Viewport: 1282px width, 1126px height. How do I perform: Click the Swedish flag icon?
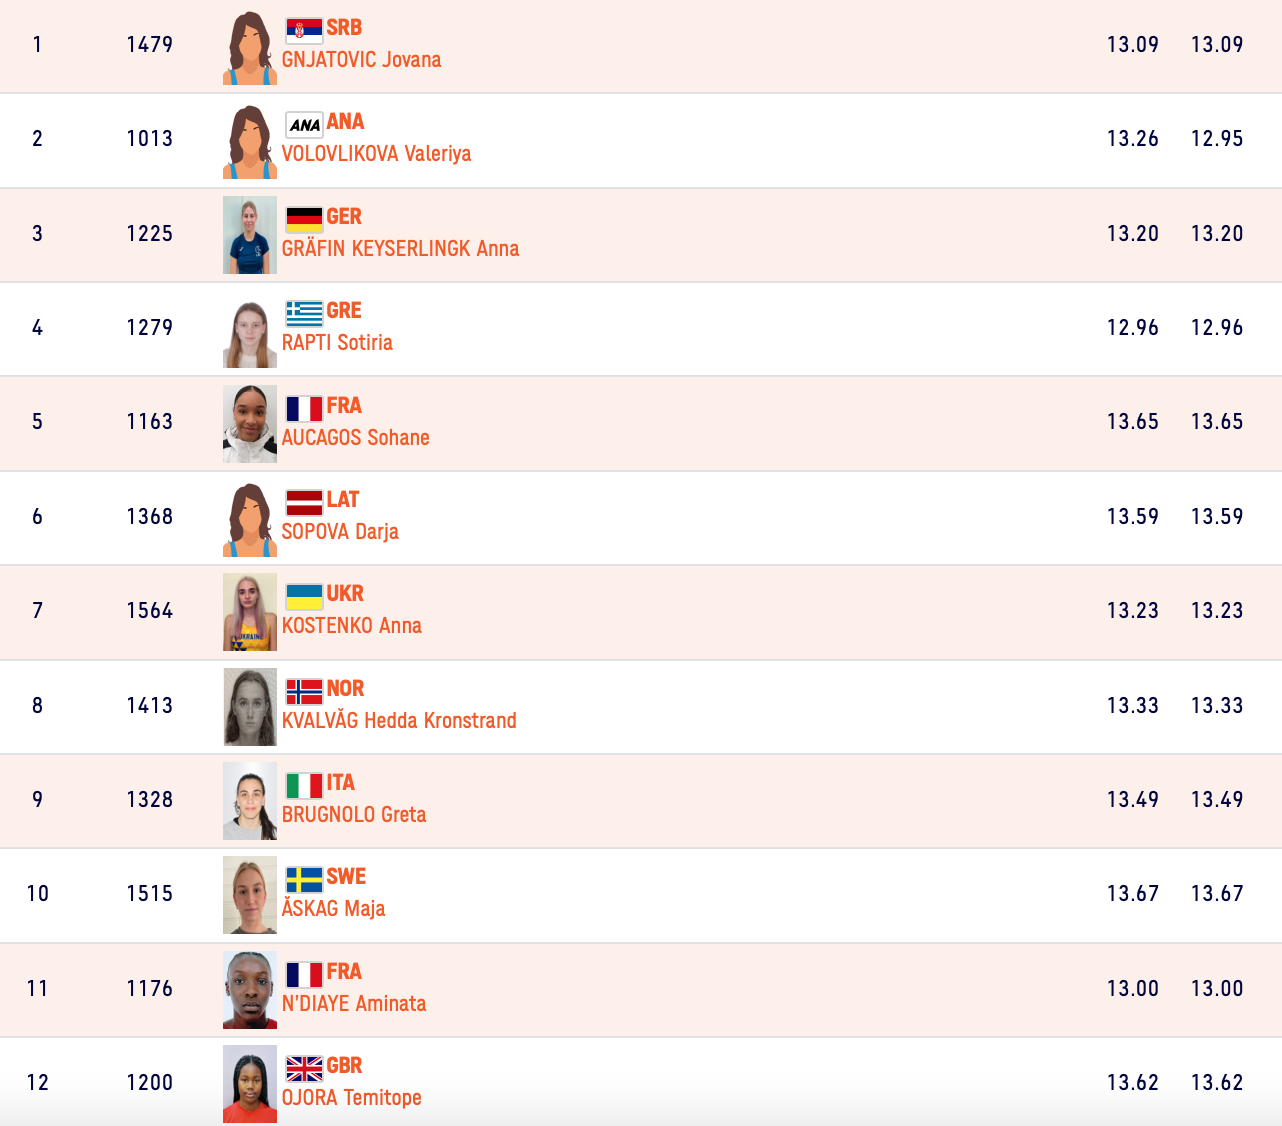304,879
